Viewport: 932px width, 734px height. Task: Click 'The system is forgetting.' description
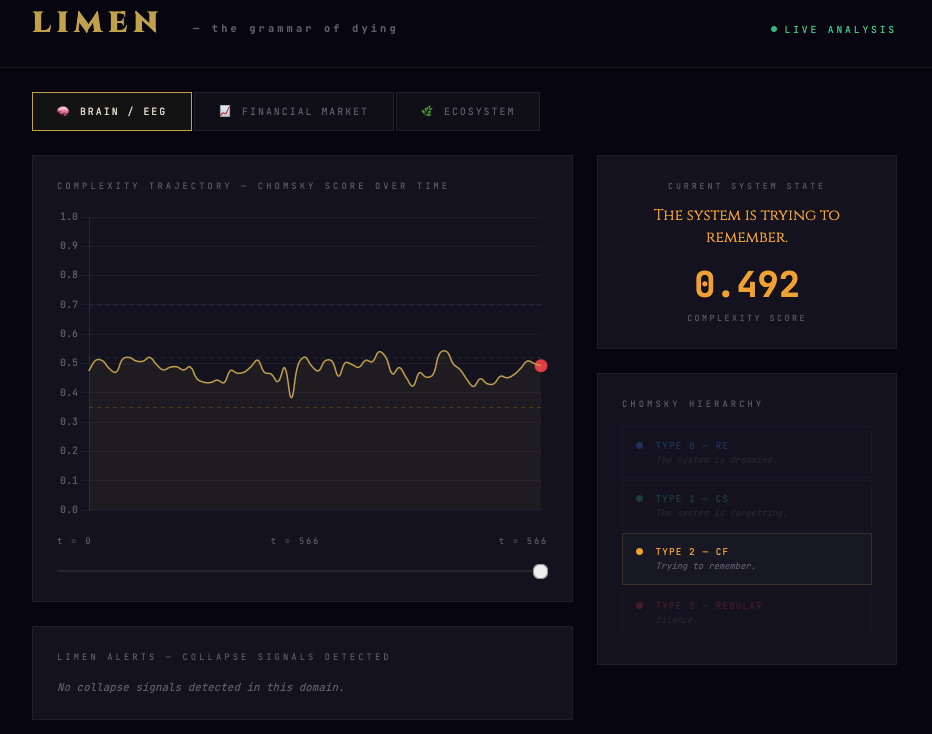point(722,513)
